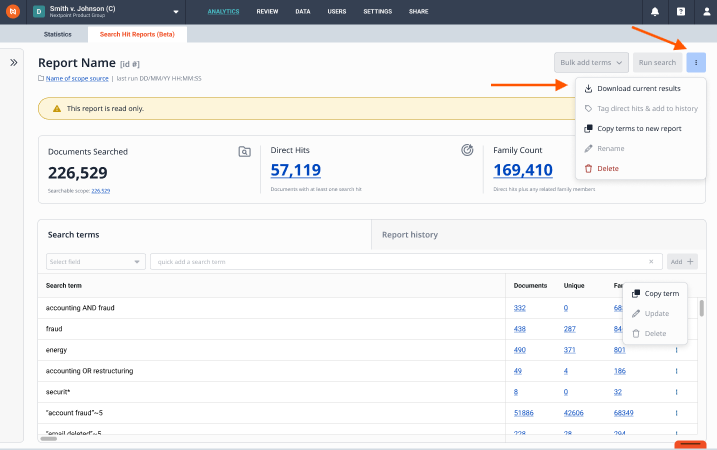
Task: Click the green D case badge
Action: (x=39, y=12)
